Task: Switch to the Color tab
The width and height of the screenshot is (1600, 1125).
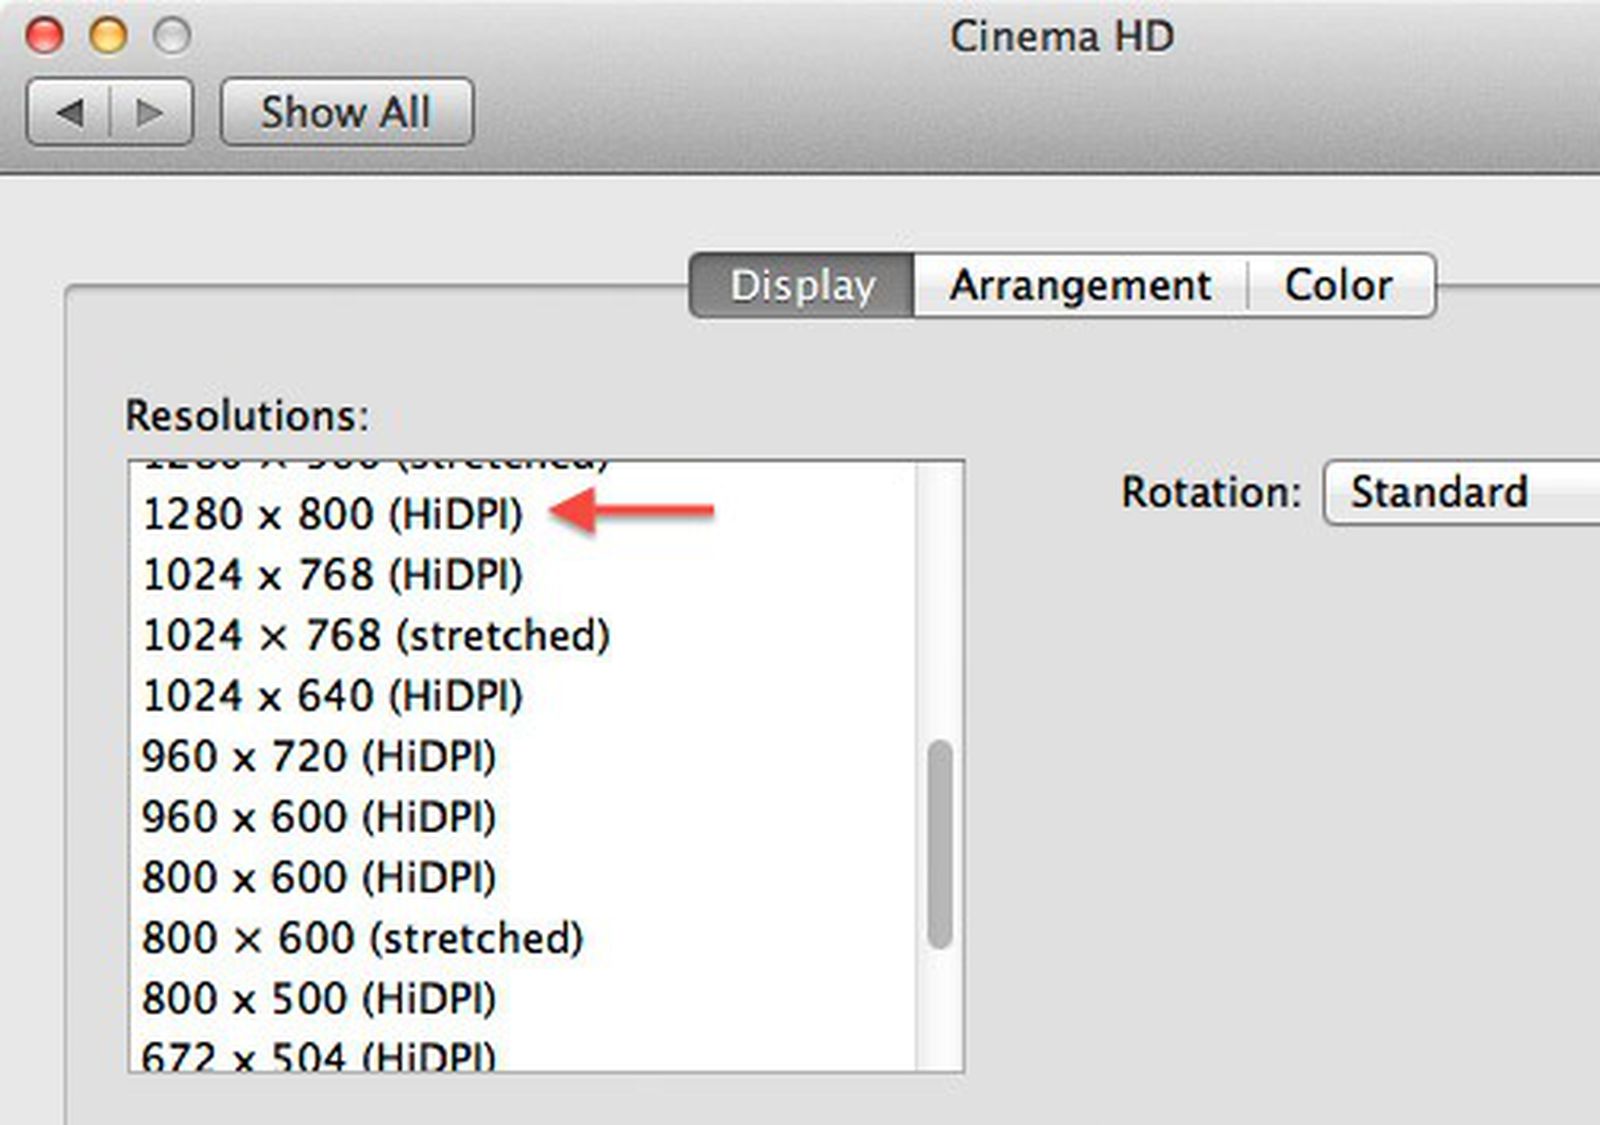Action: pyautogui.click(x=1340, y=284)
